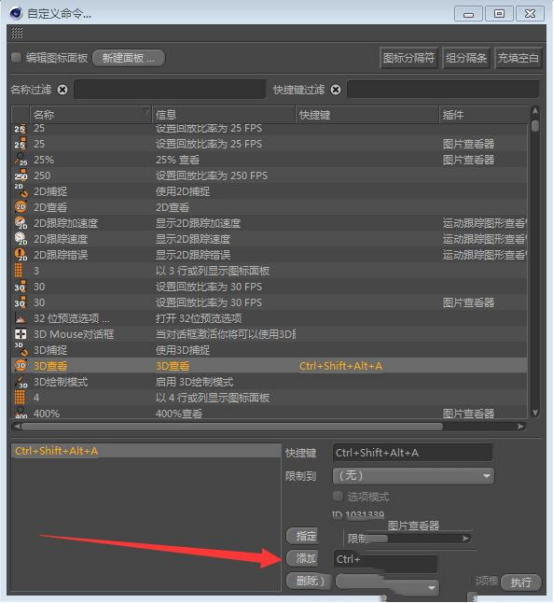Click the Cinema 4D title bar logo
The height and width of the screenshot is (603, 554).
point(16,13)
